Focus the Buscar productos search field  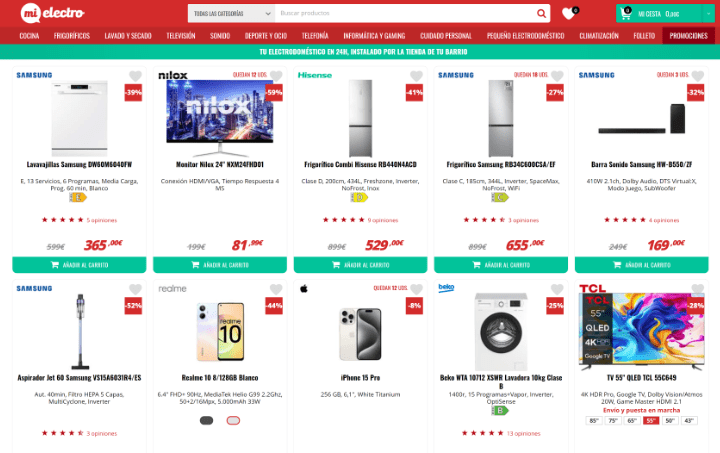tap(404, 13)
